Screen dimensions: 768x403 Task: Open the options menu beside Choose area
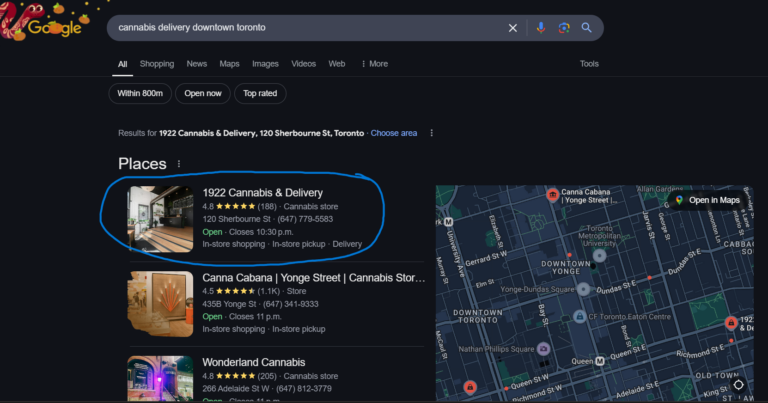[432, 133]
